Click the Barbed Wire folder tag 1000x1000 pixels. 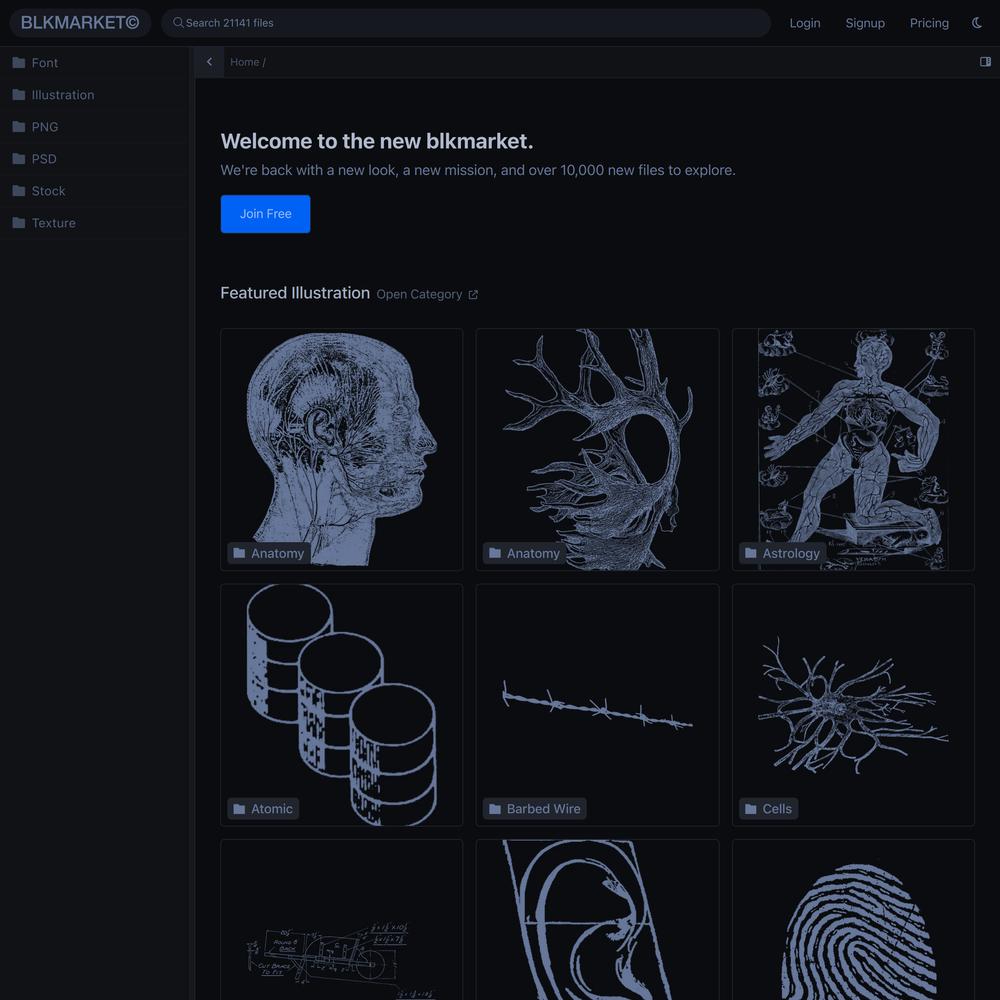pyautogui.click(x=534, y=809)
